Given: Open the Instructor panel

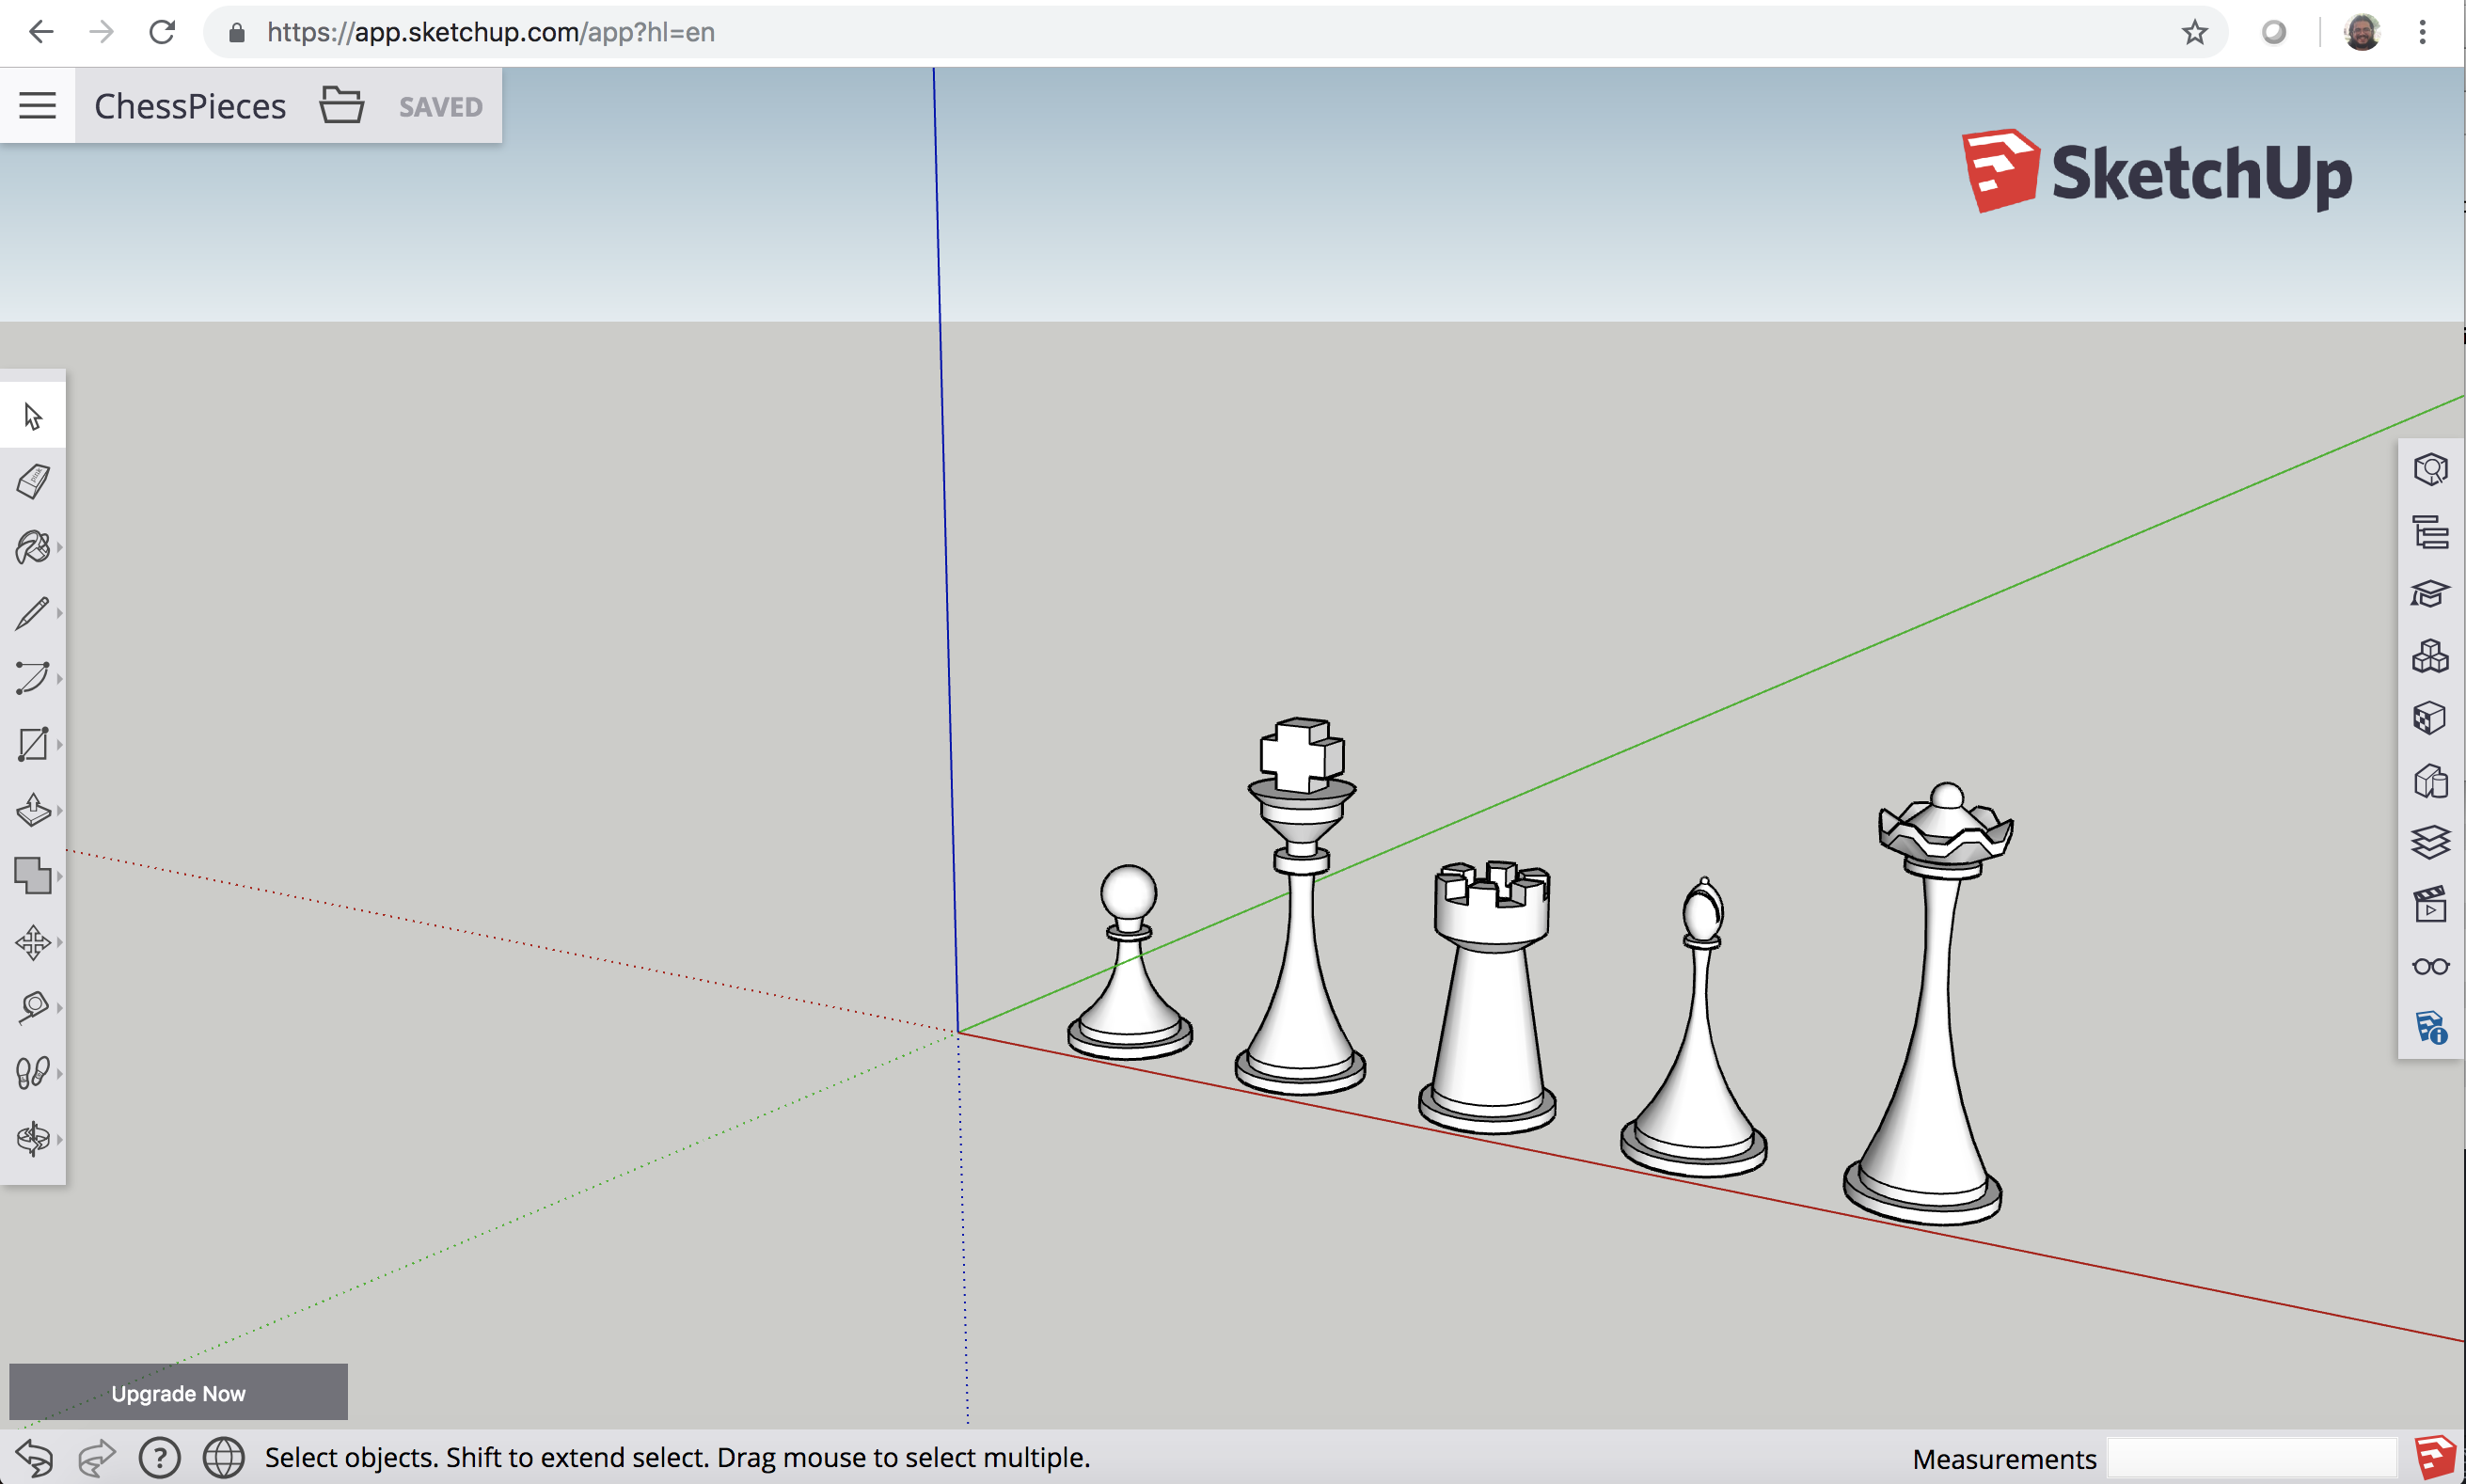Looking at the screenshot, I should coord(2430,594).
